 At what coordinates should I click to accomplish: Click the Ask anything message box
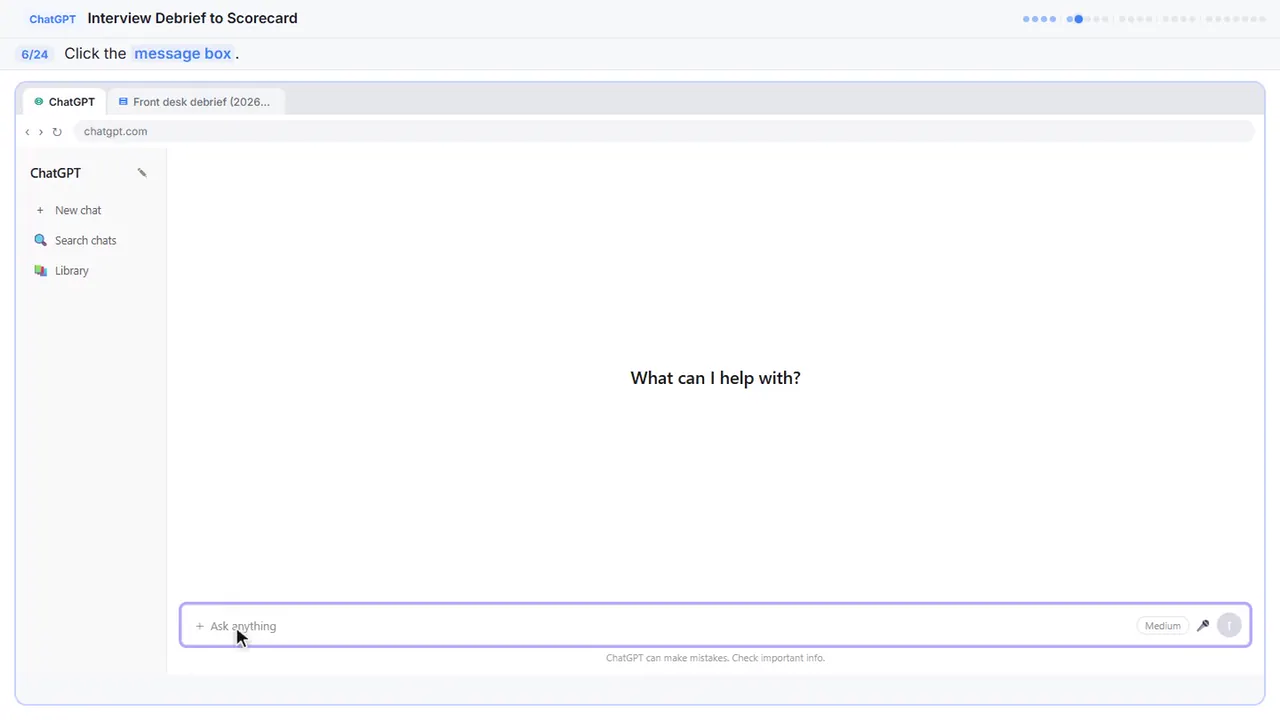[x=715, y=626]
